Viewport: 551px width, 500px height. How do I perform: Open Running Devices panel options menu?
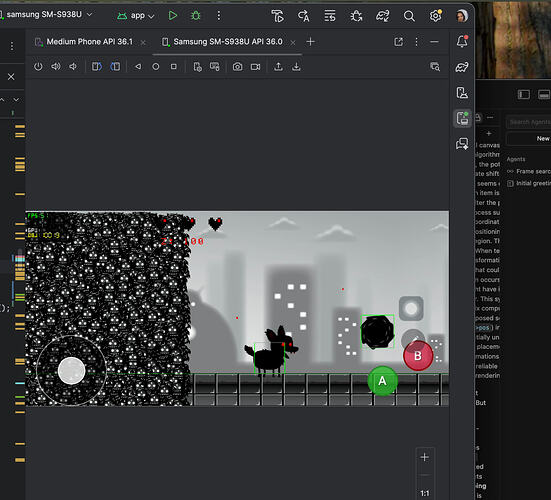pos(416,42)
